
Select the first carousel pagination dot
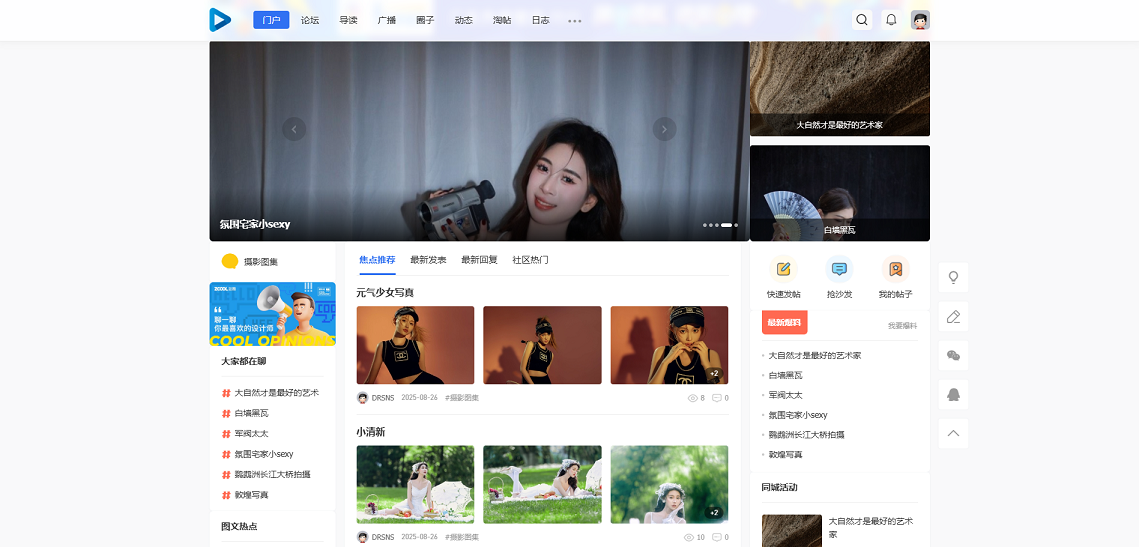[704, 225]
